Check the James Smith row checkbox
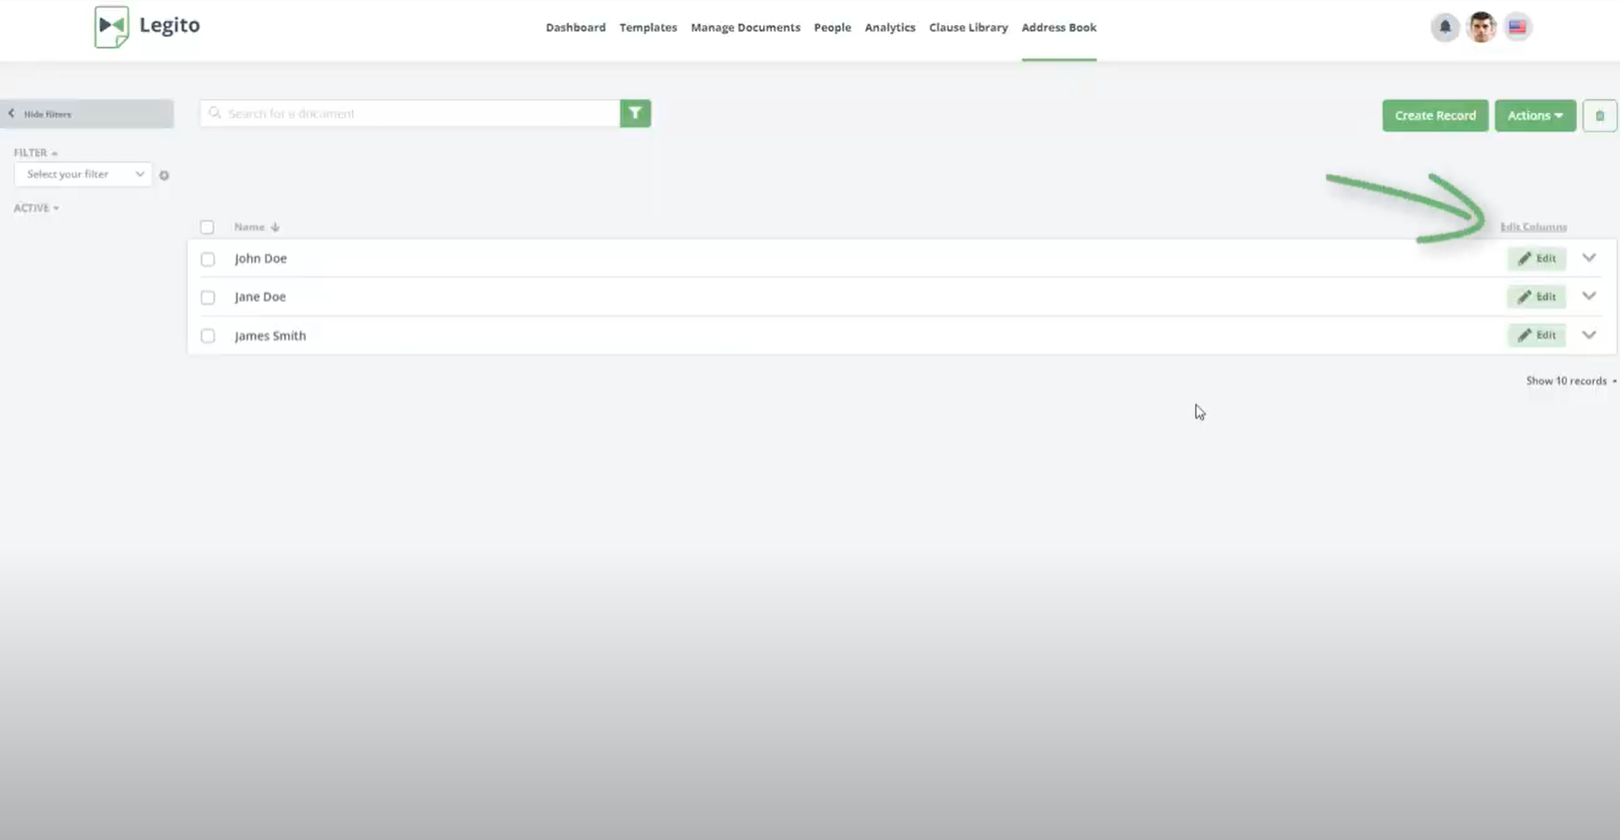 coord(208,336)
